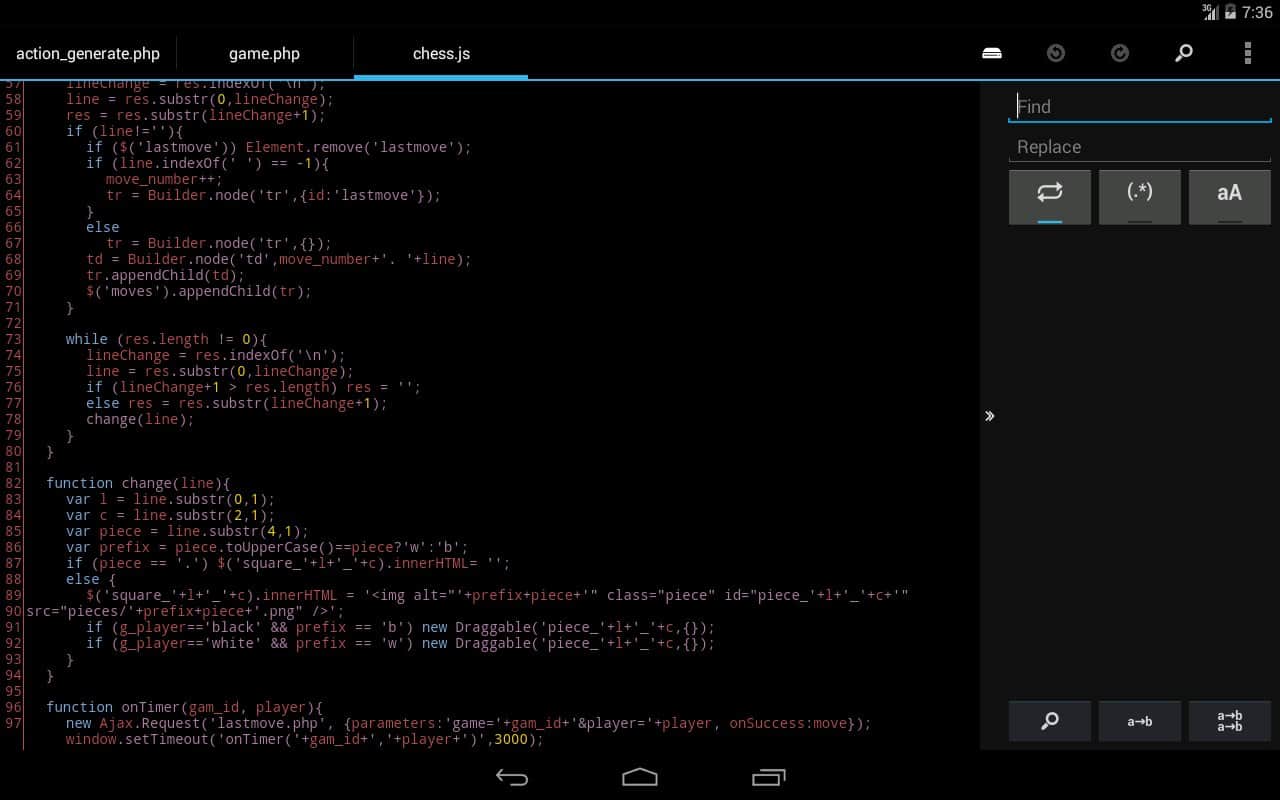Switch to the action_generate.php tab

(88, 54)
